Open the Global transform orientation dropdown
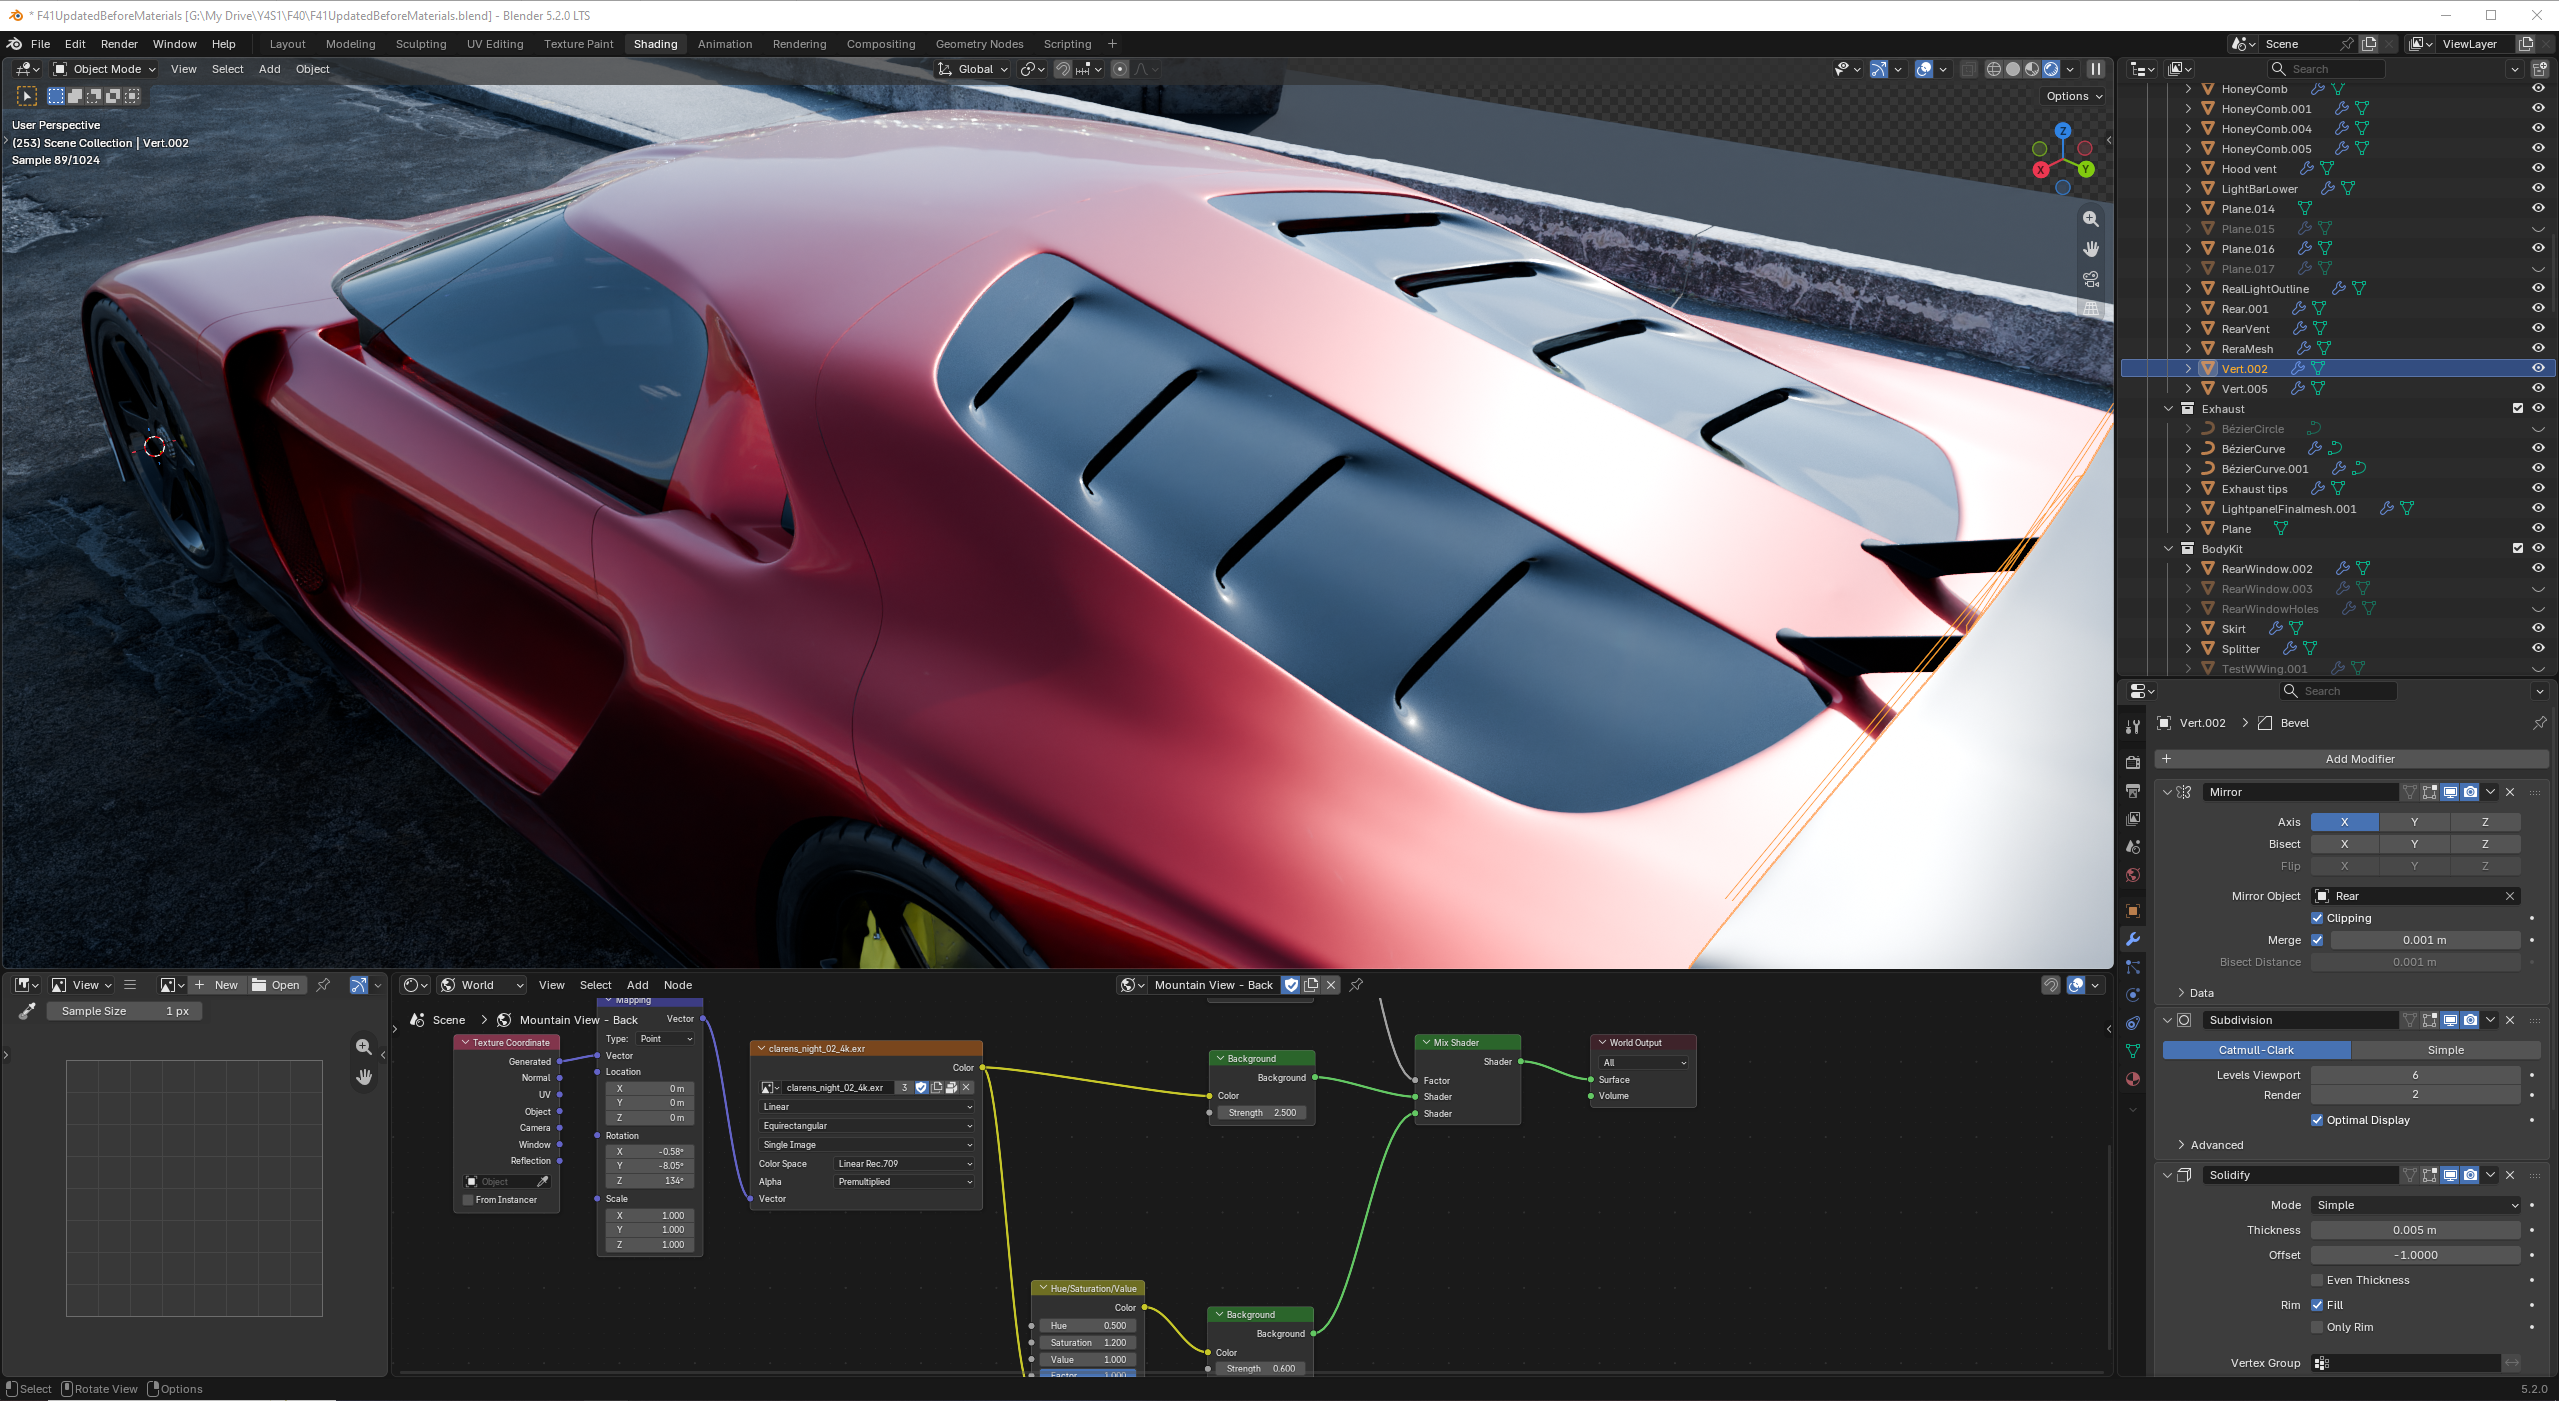Viewport: 2559px width, 1401px height. point(973,69)
